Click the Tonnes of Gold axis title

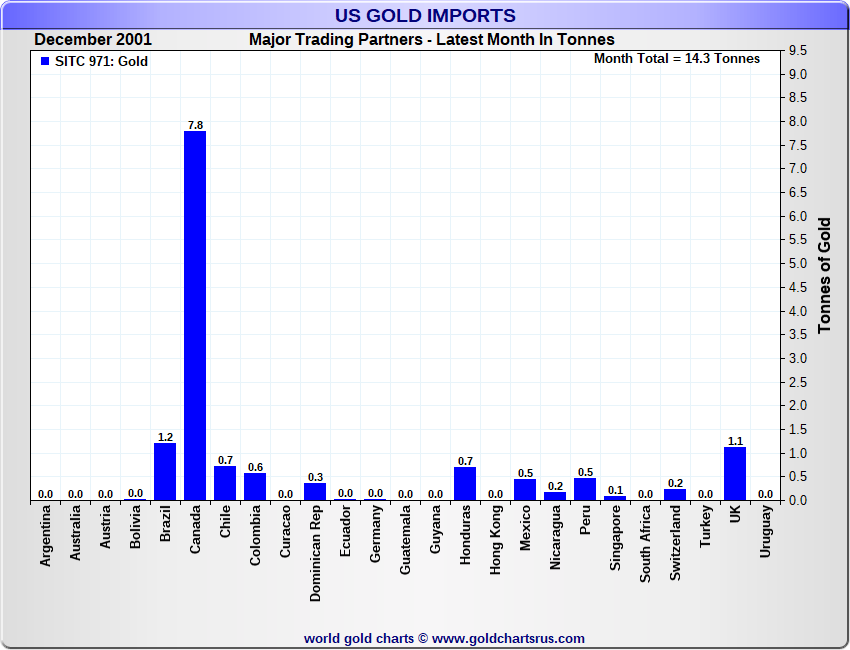(824, 274)
